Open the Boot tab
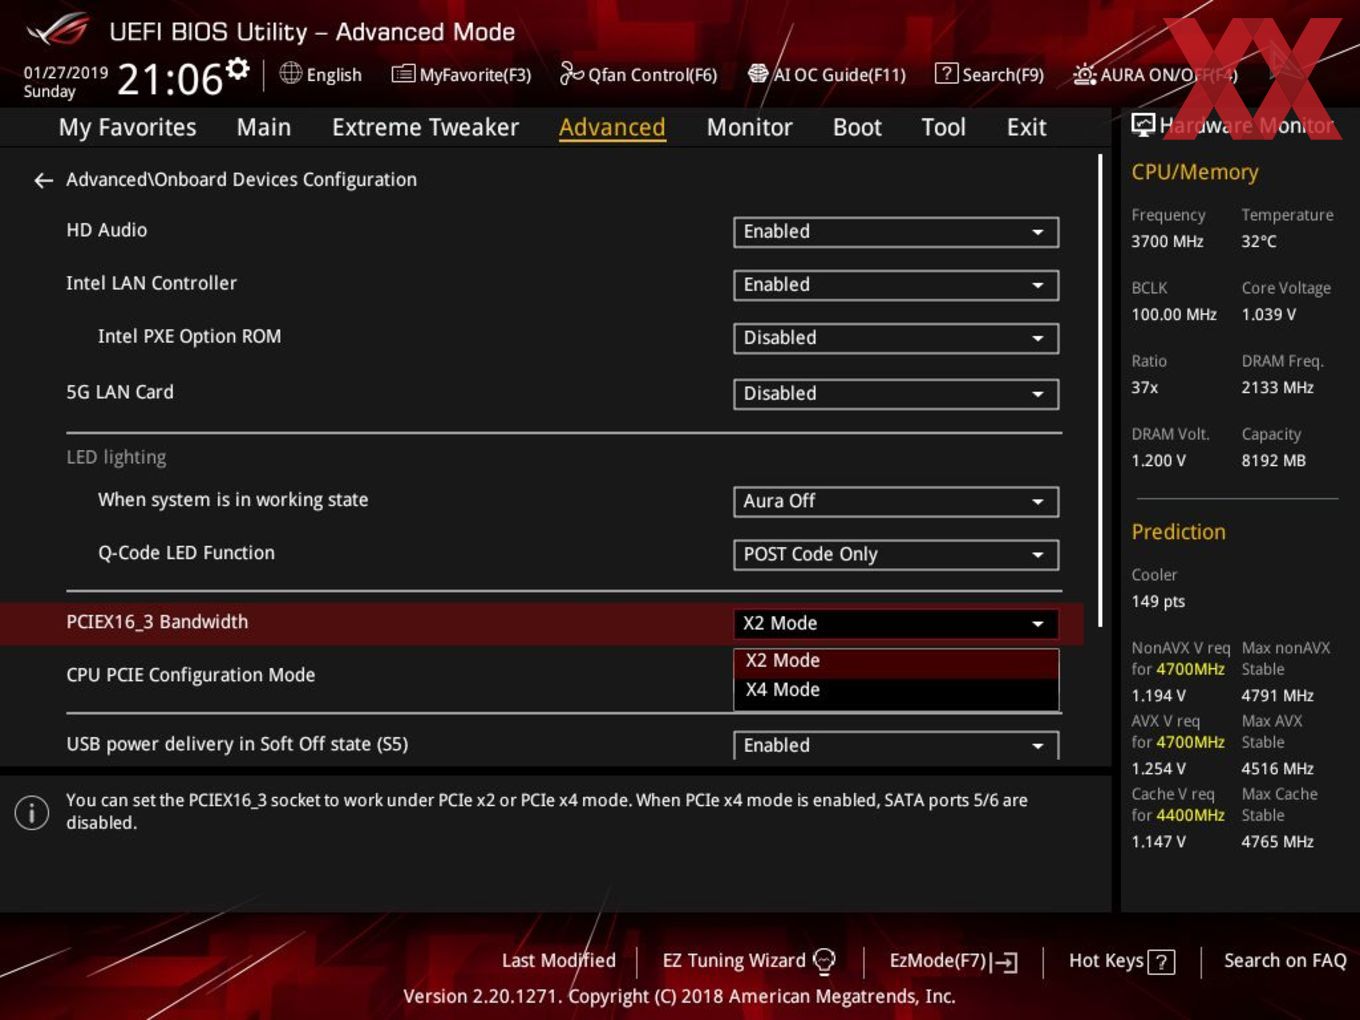The width and height of the screenshot is (1360, 1020). 857,127
